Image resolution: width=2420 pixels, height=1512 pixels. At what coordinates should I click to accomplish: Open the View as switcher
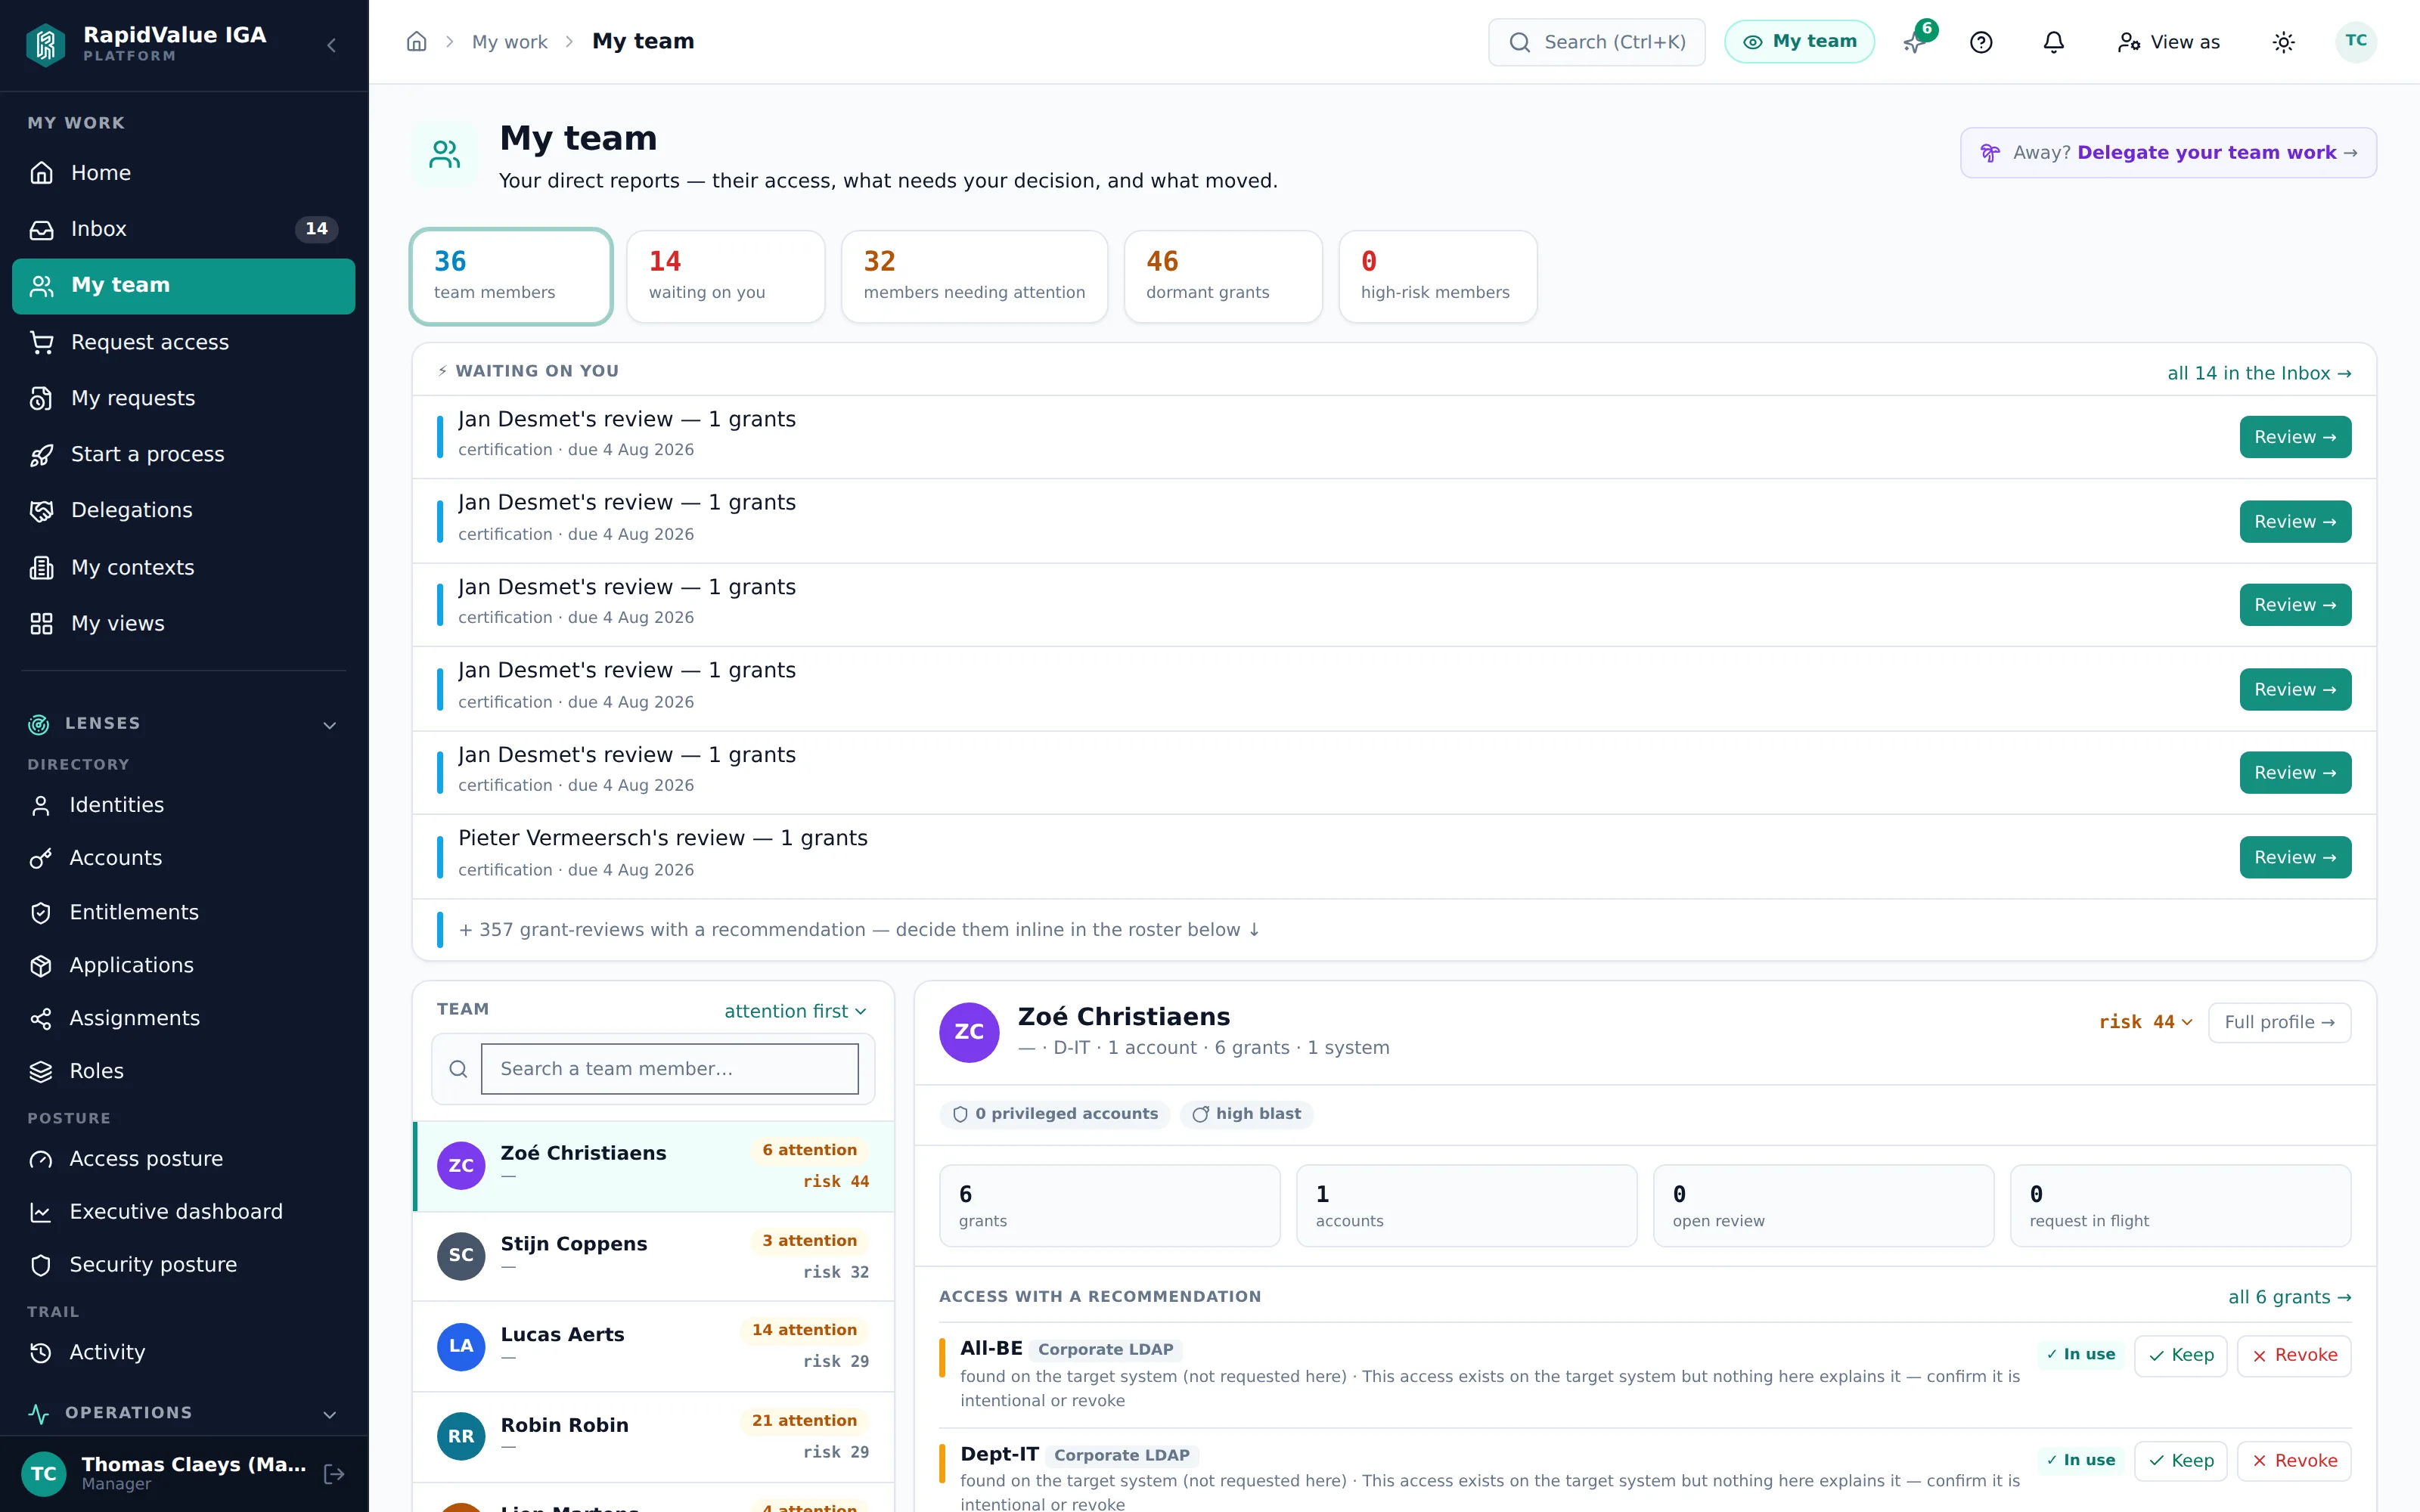coord(2168,42)
